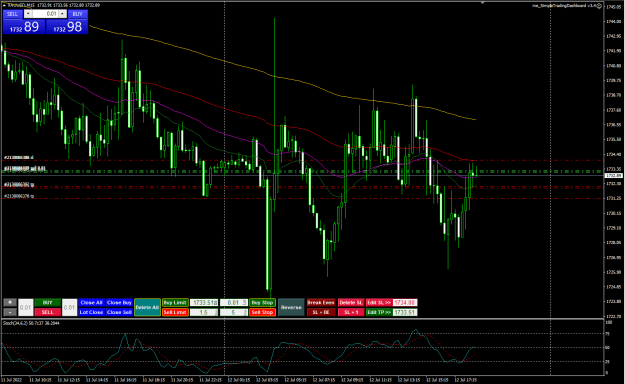Click the stochastic level 75 scale label
This screenshot has width=625, height=384.
point(607,334)
